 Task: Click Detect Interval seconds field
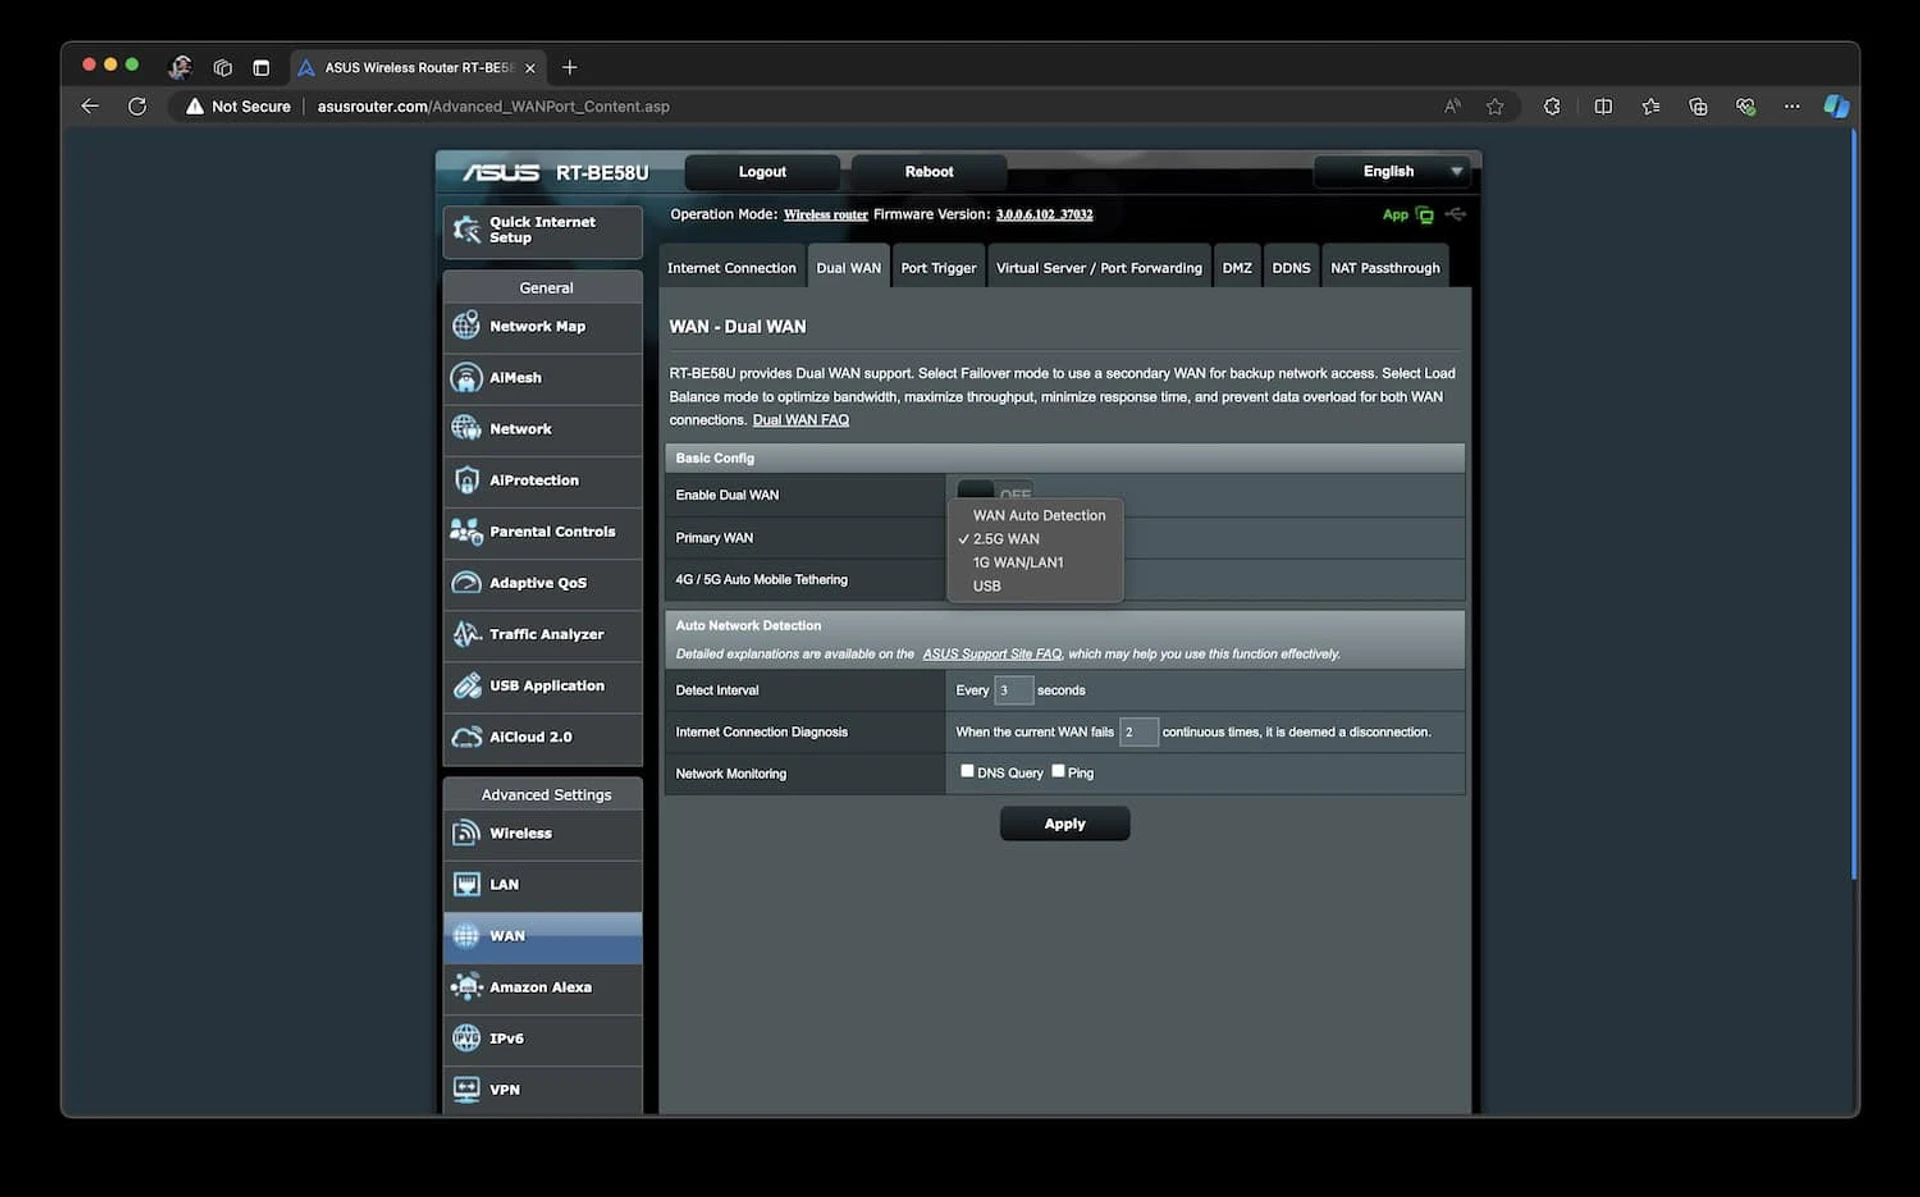(1013, 690)
